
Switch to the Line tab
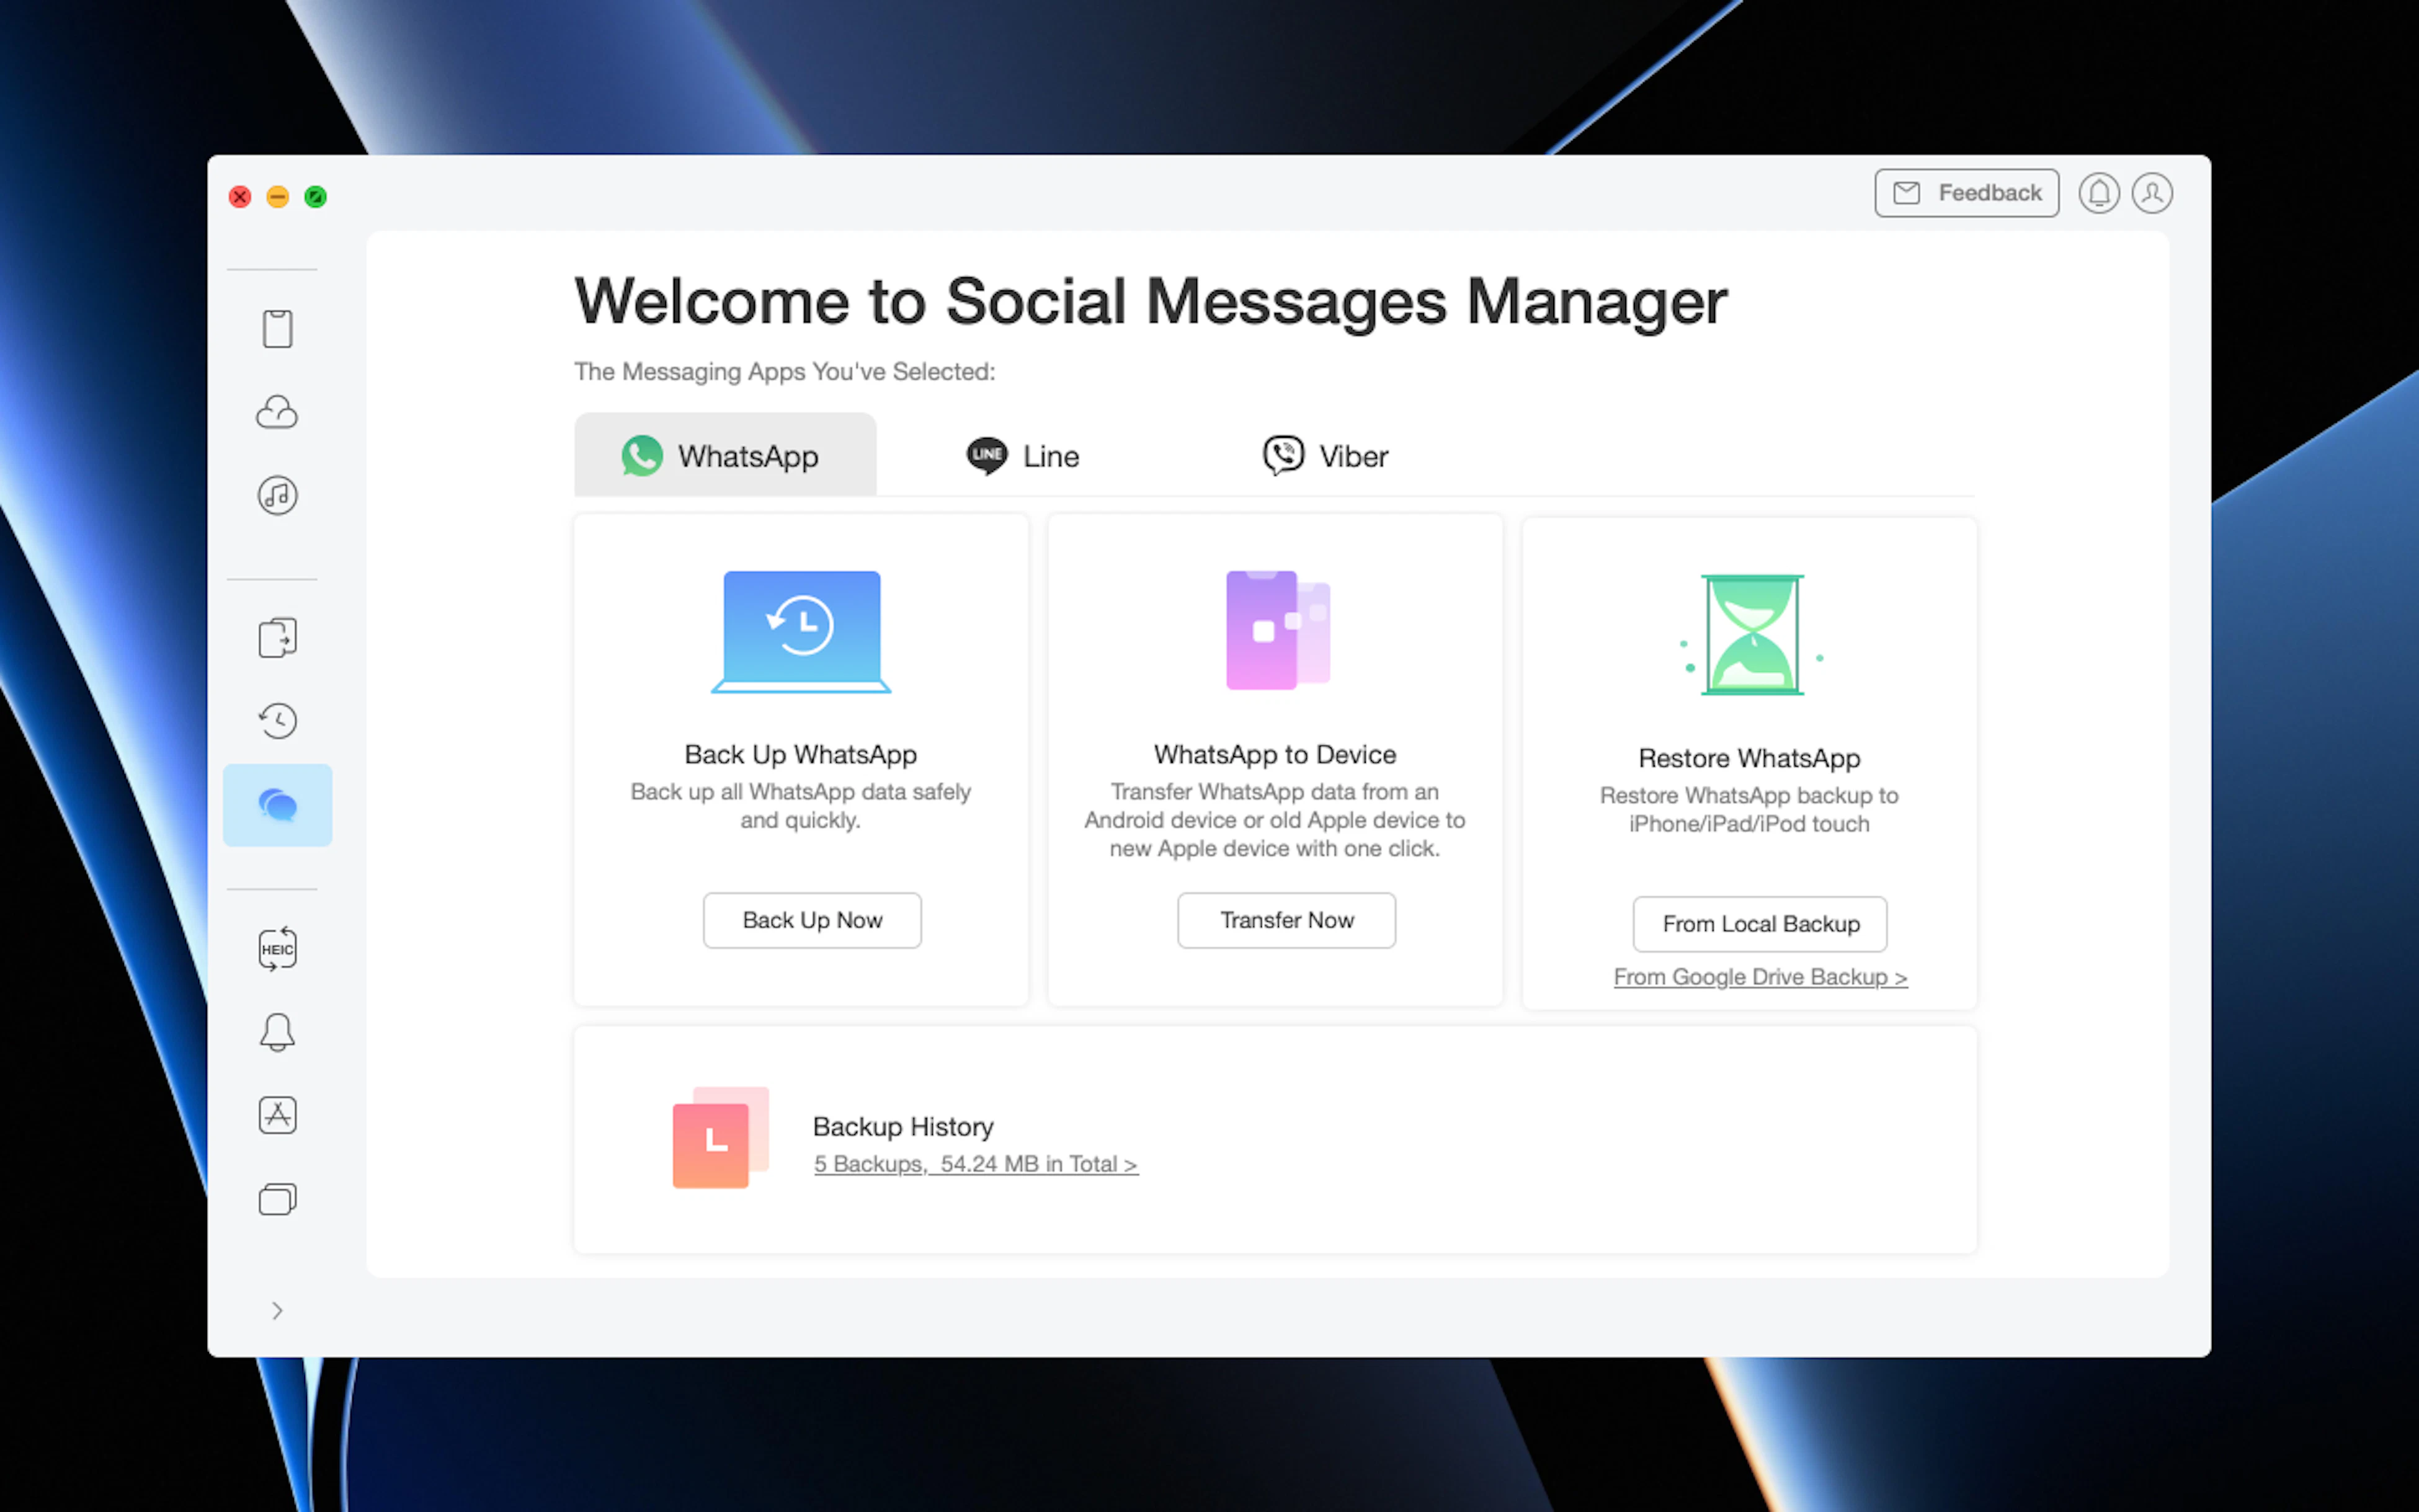coord(1023,456)
